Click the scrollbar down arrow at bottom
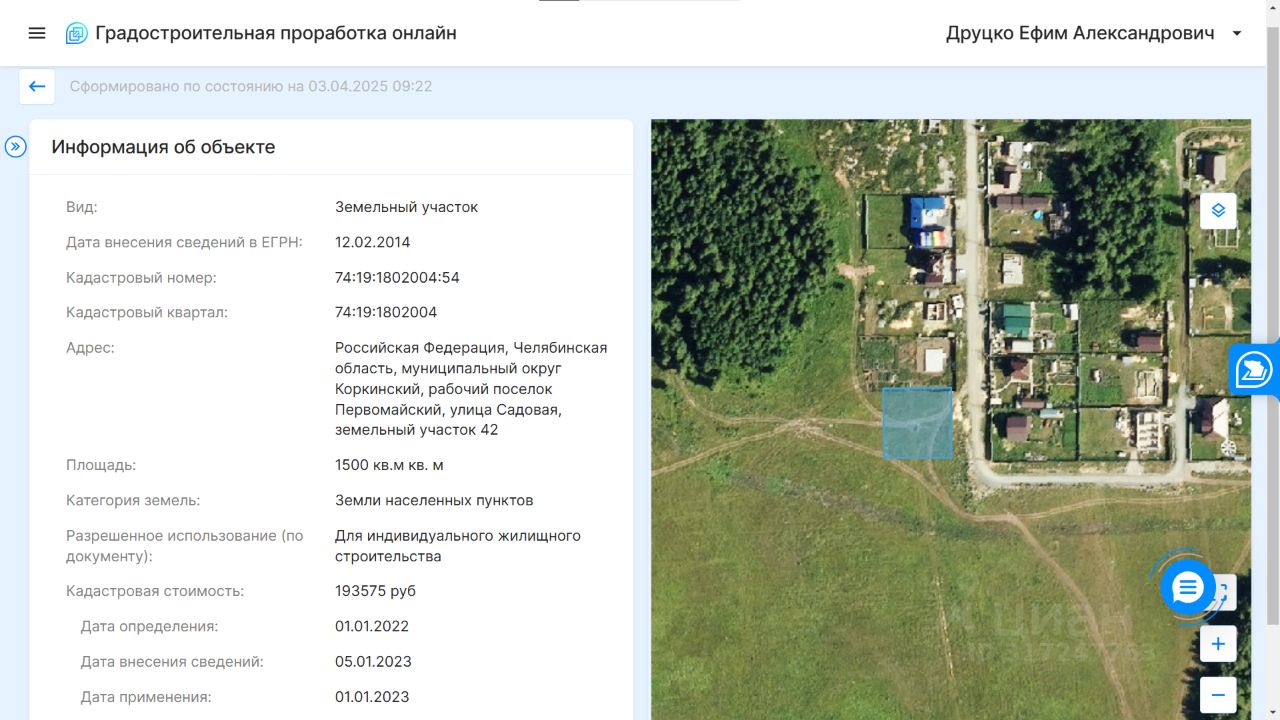 [1272, 712]
